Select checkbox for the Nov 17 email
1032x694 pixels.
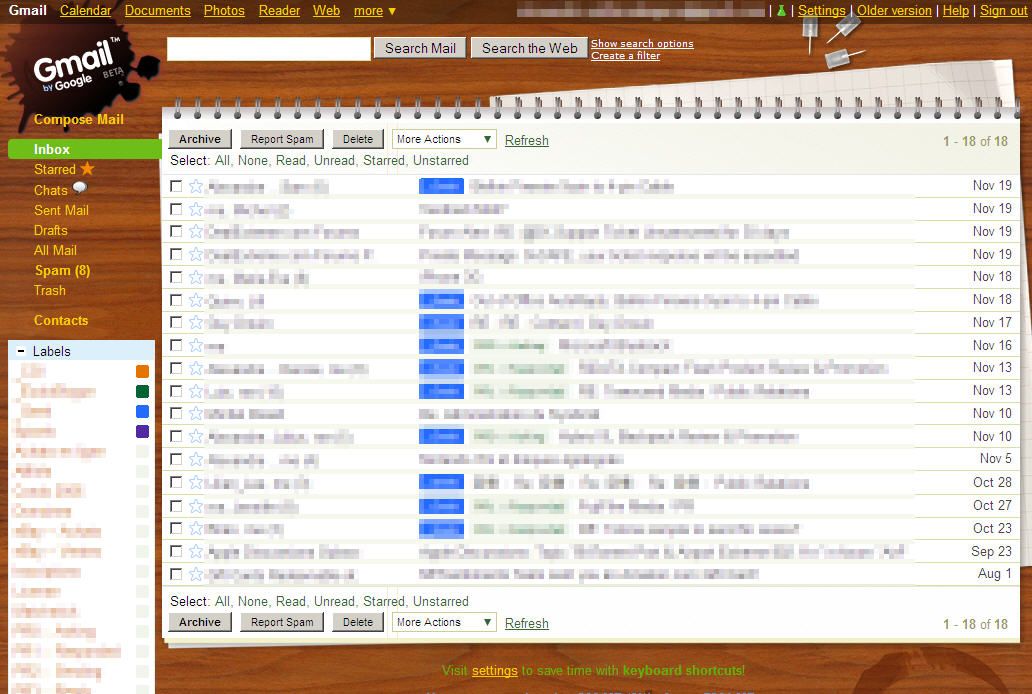tap(176, 322)
